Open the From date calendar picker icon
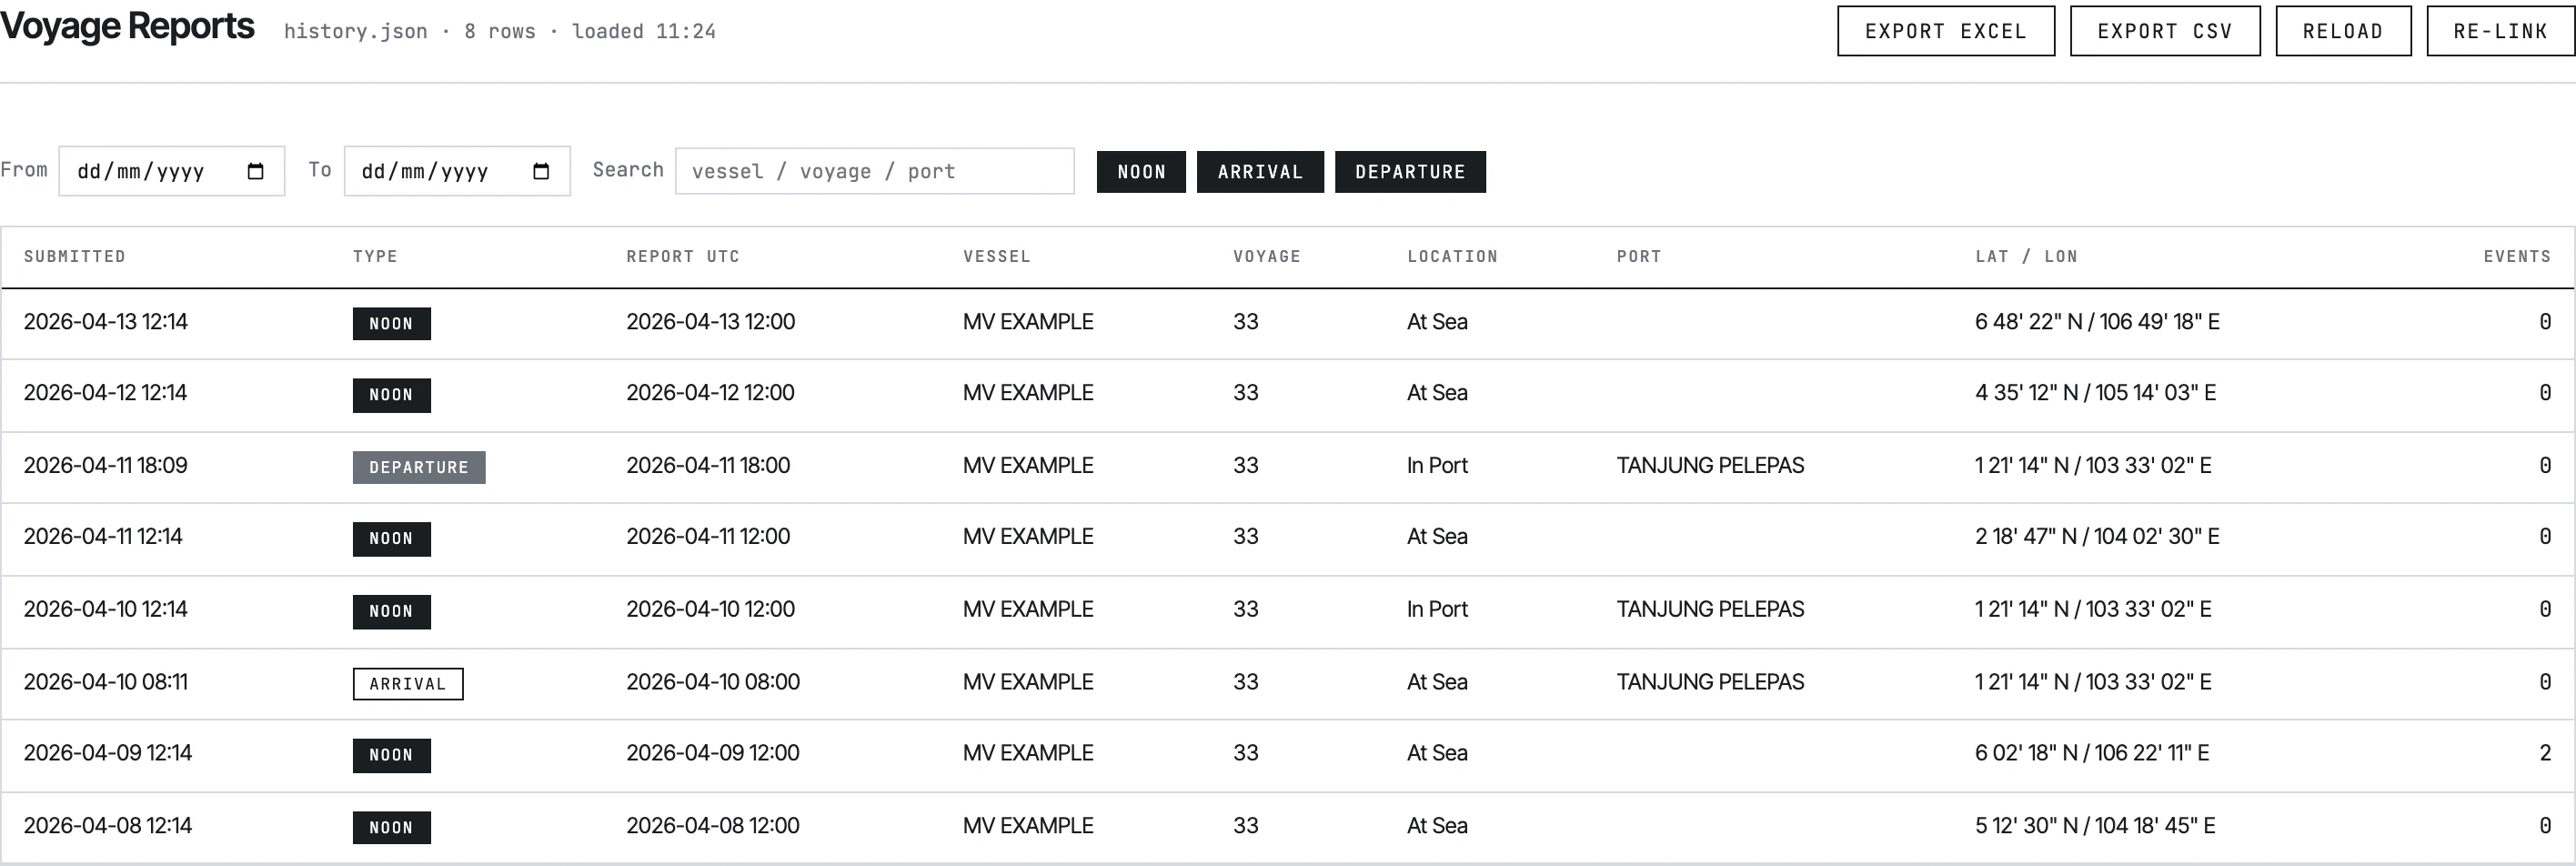Image resolution: width=2576 pixels, height=866 pixels. (x=255, y=171)
